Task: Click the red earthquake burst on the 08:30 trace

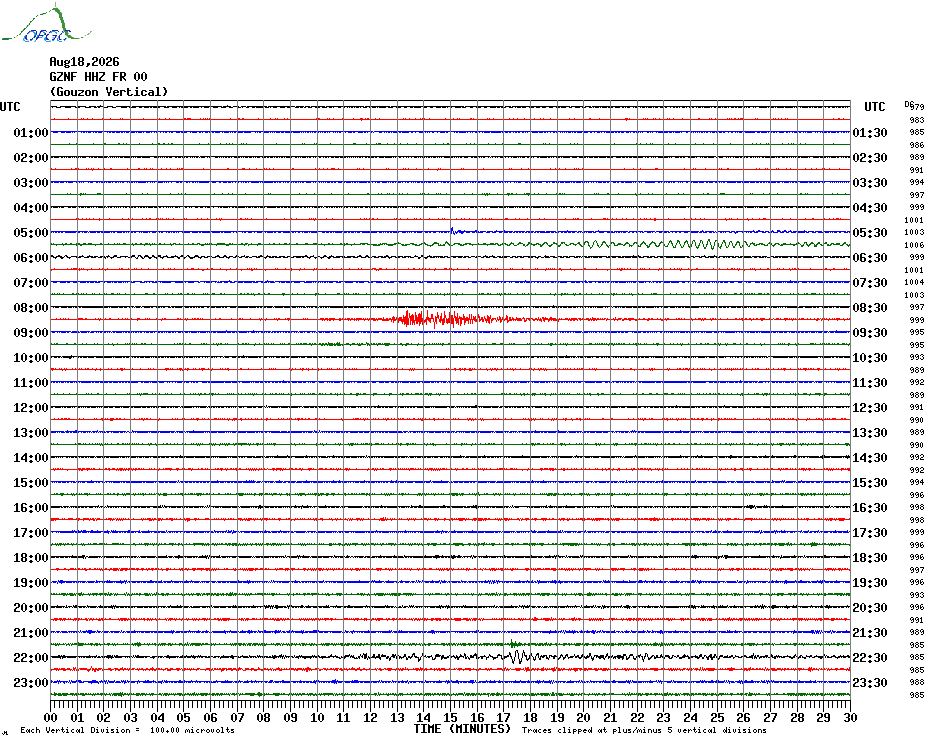Action: [x=451, y=319]
